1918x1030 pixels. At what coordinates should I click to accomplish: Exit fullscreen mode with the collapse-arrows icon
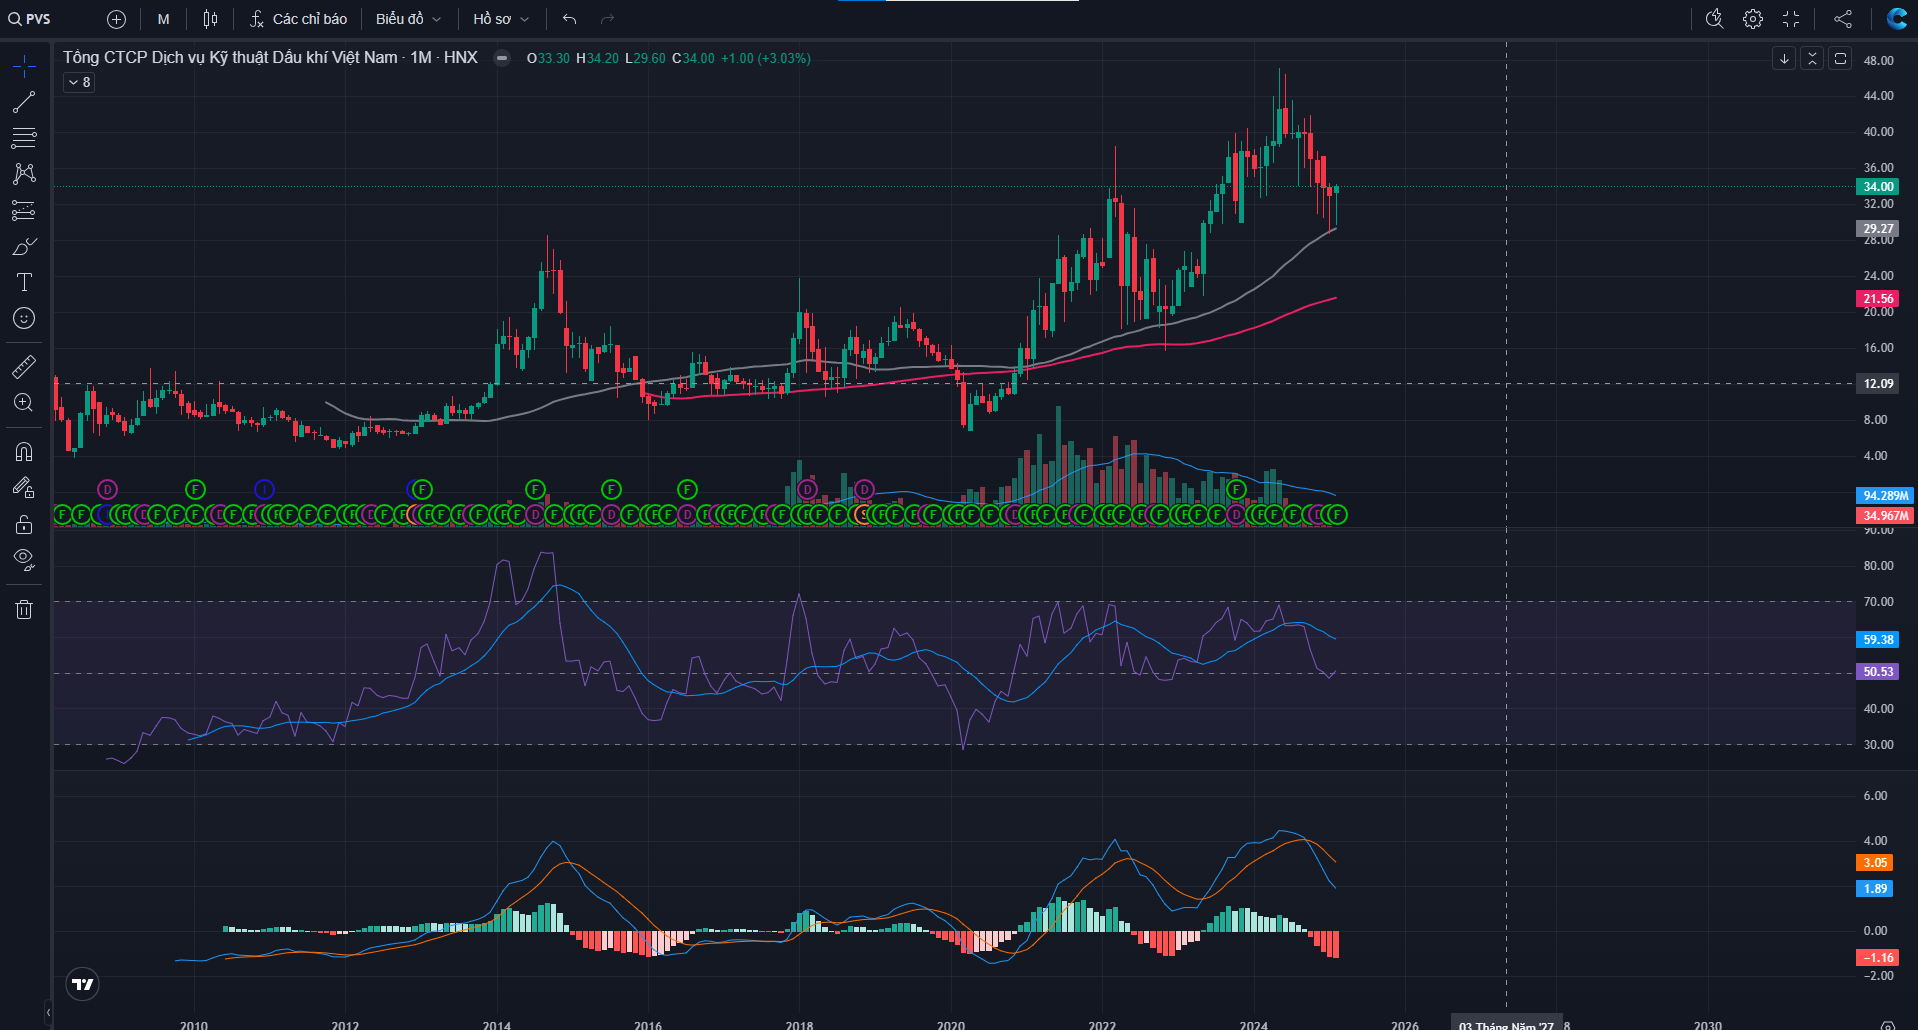tap(1791, 19)
